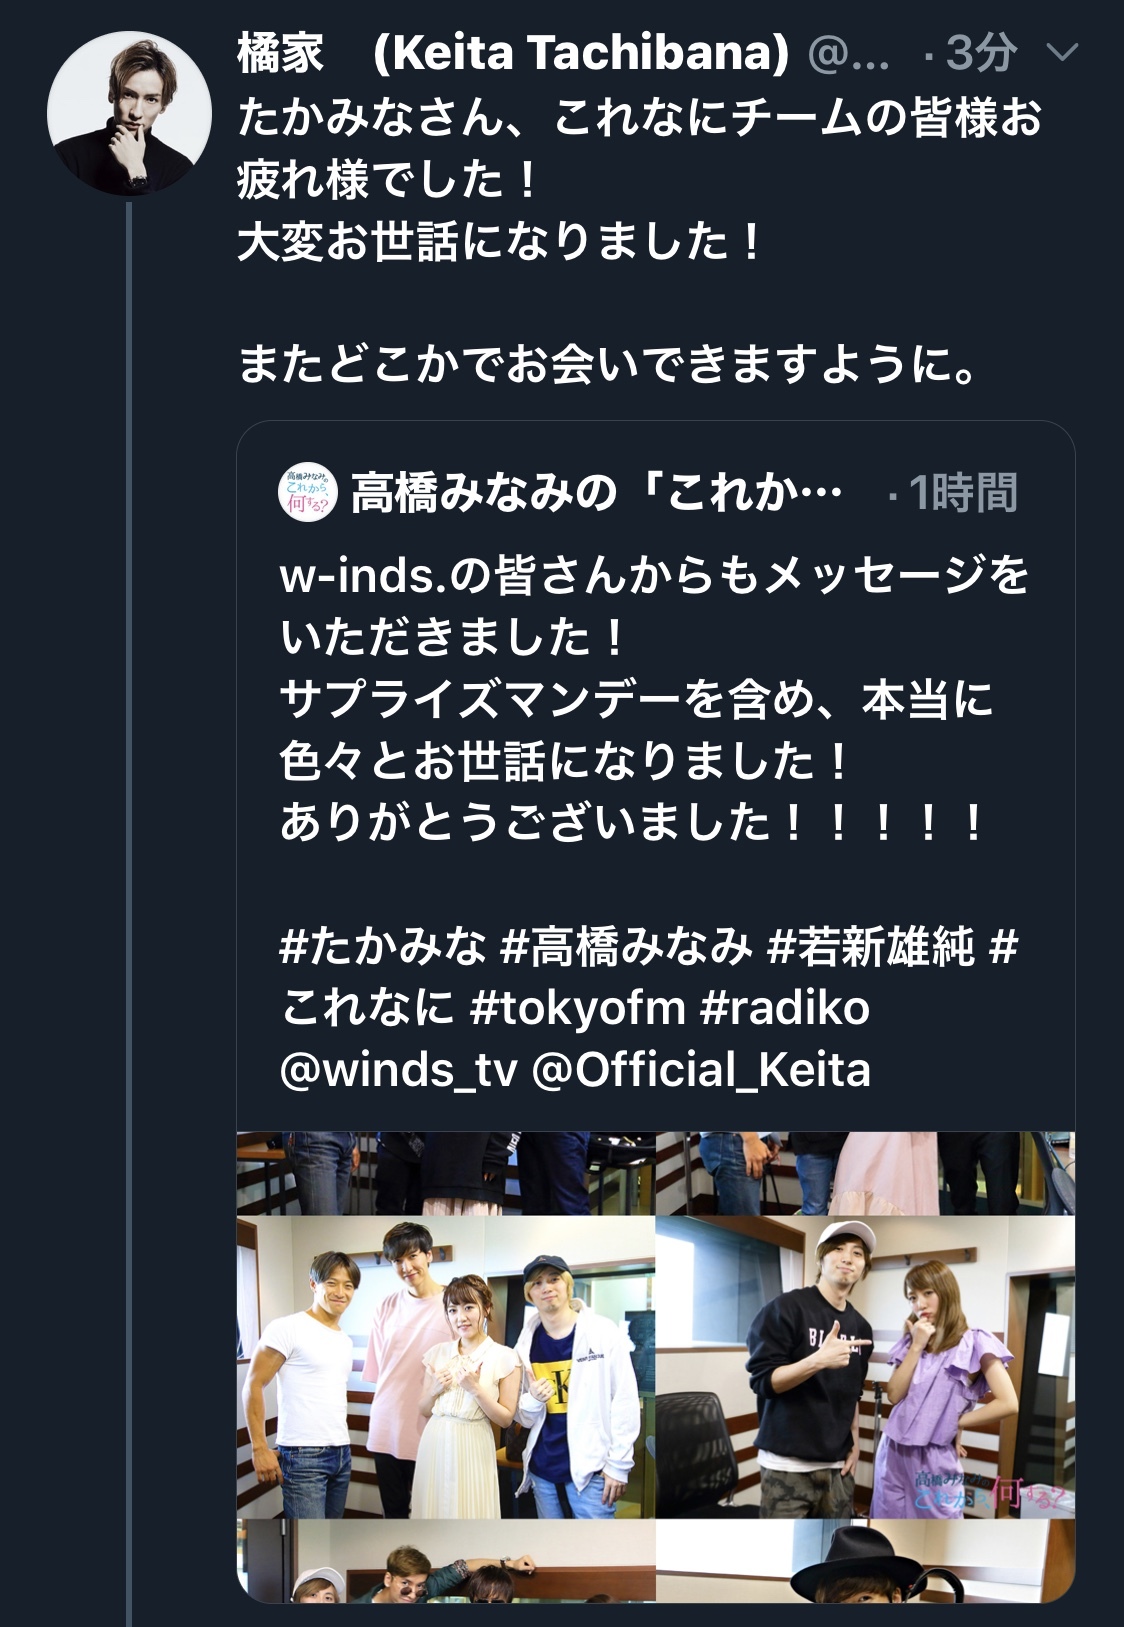
Task: Open the quoted tweet body text
Action: [654, 699]
